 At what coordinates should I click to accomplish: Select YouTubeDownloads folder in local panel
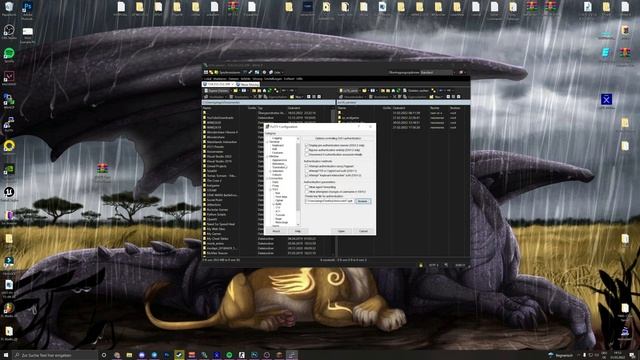tap(220, 118)
